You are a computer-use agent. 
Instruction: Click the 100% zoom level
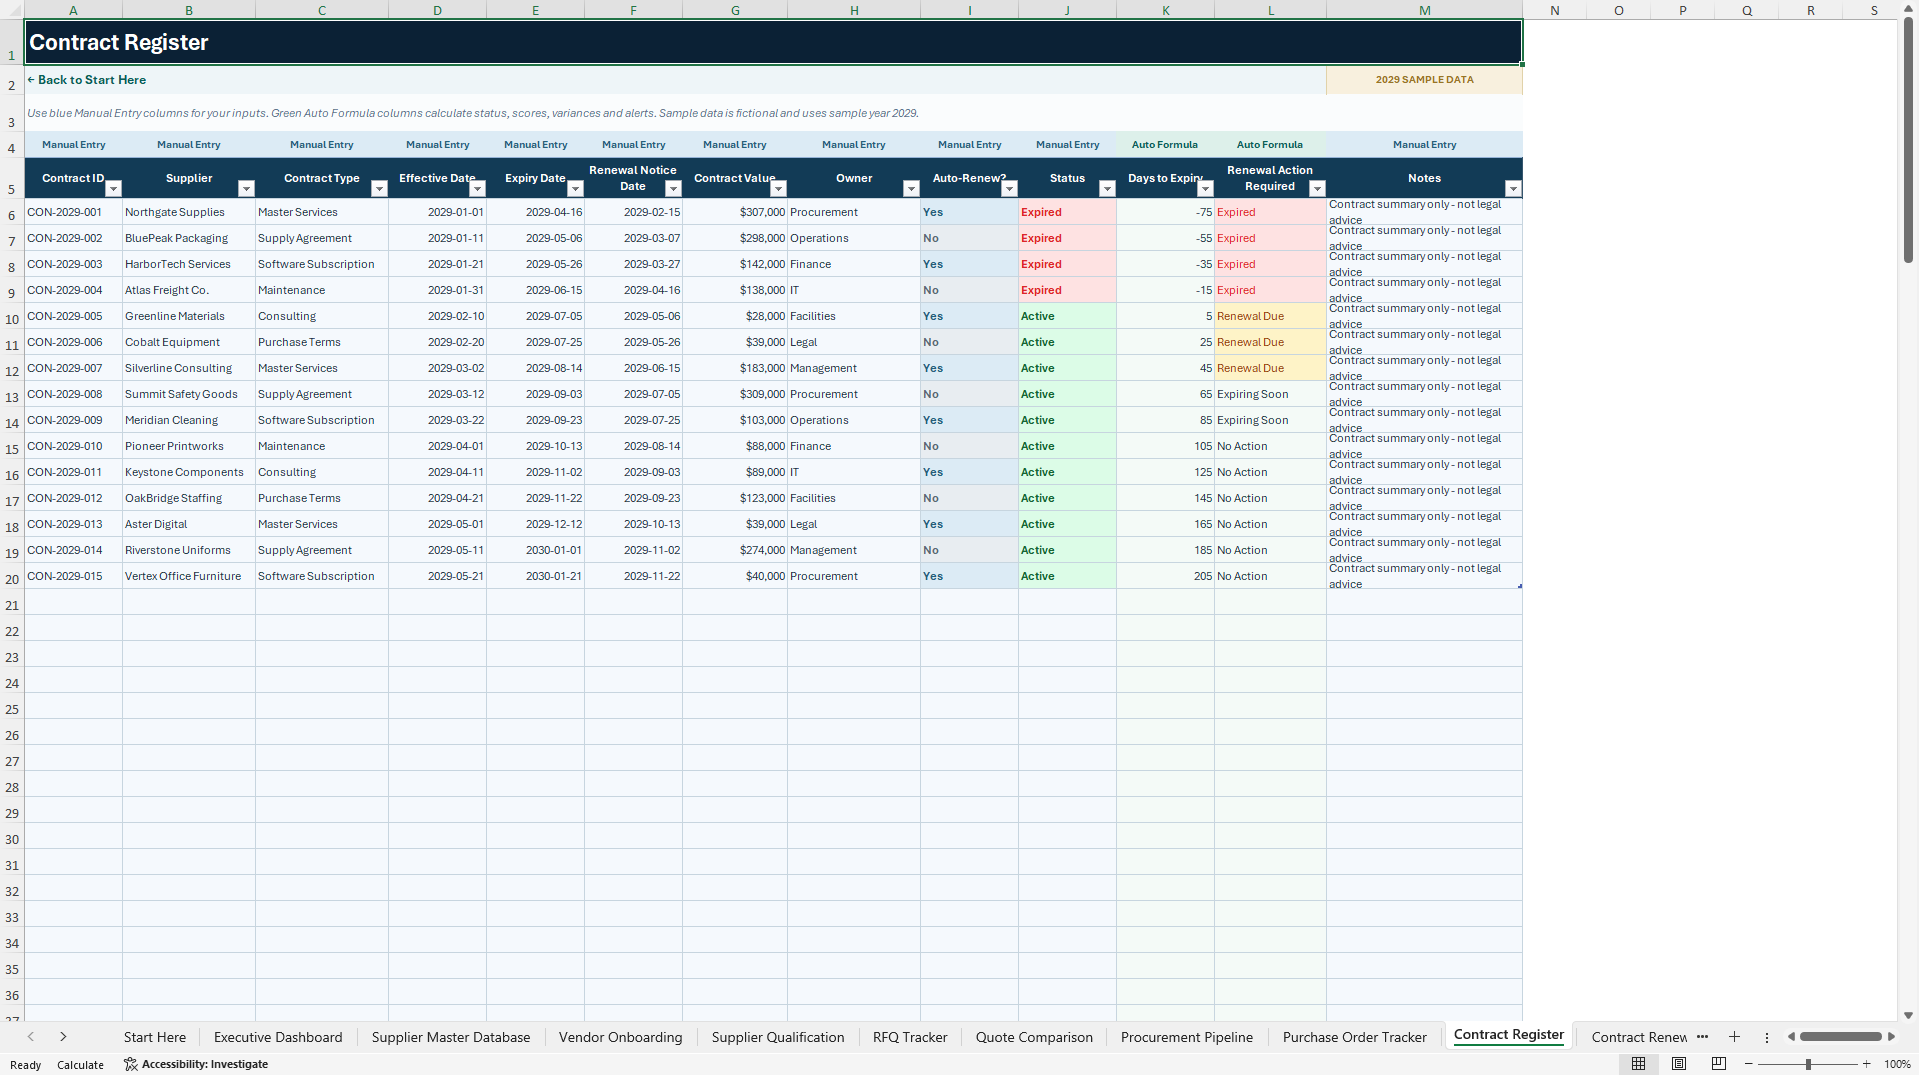coord(1897,1064)
